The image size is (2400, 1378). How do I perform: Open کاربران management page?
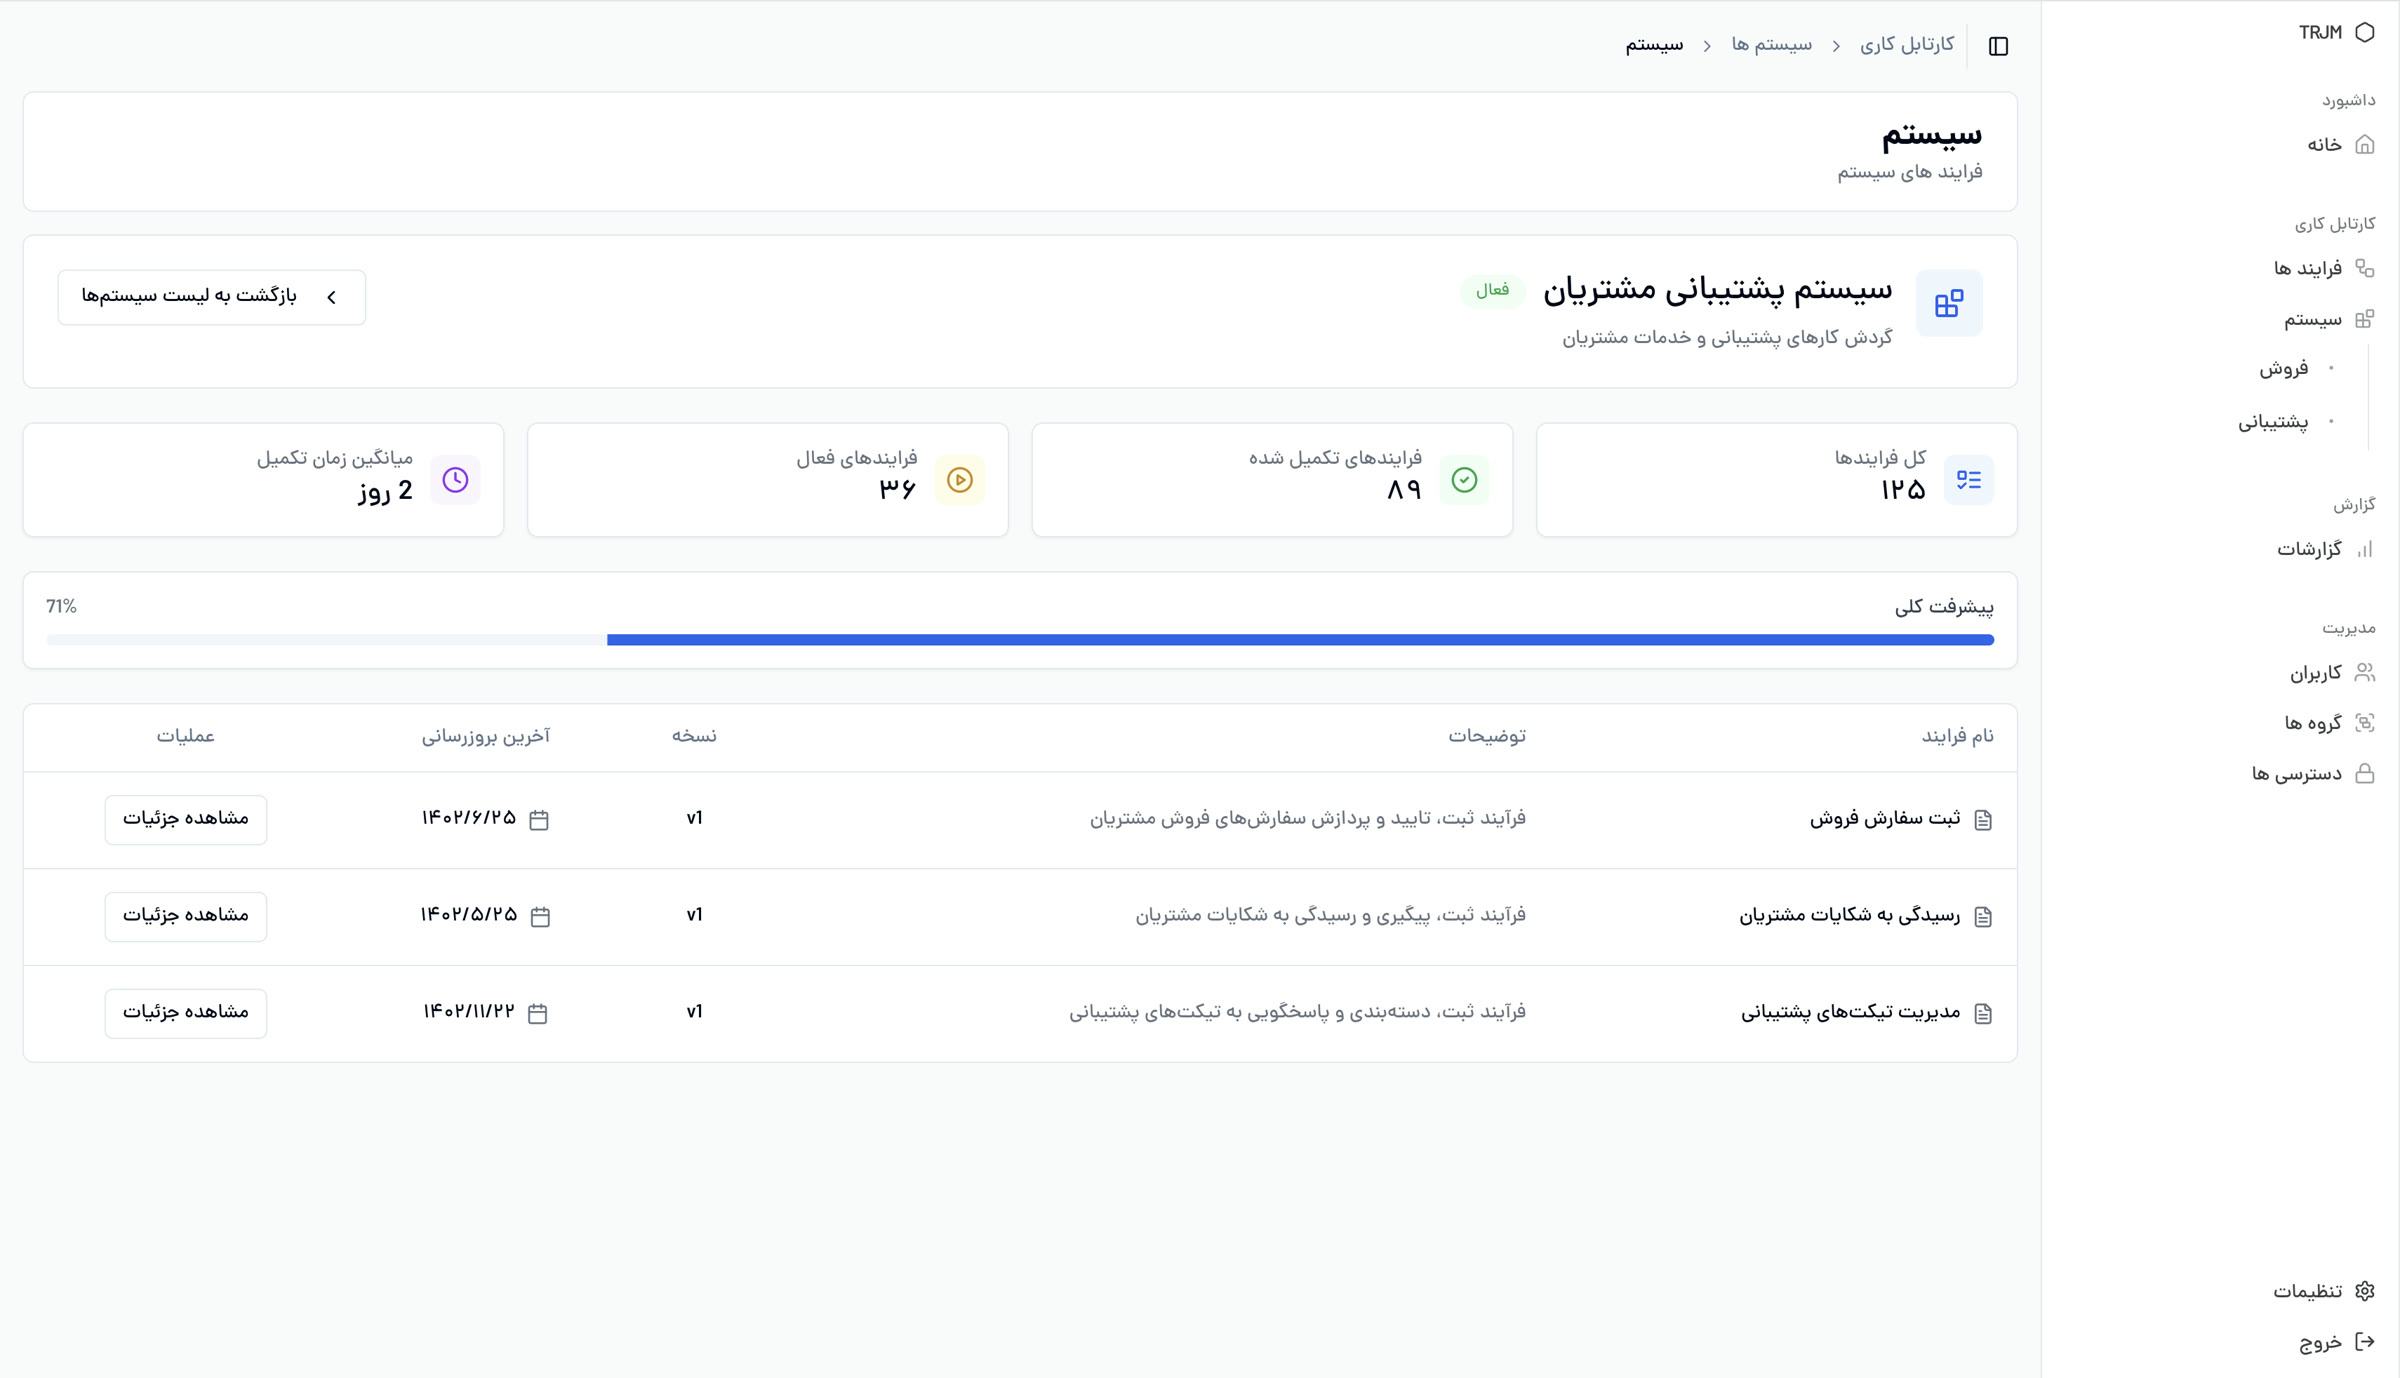[x=2316, y=673]
